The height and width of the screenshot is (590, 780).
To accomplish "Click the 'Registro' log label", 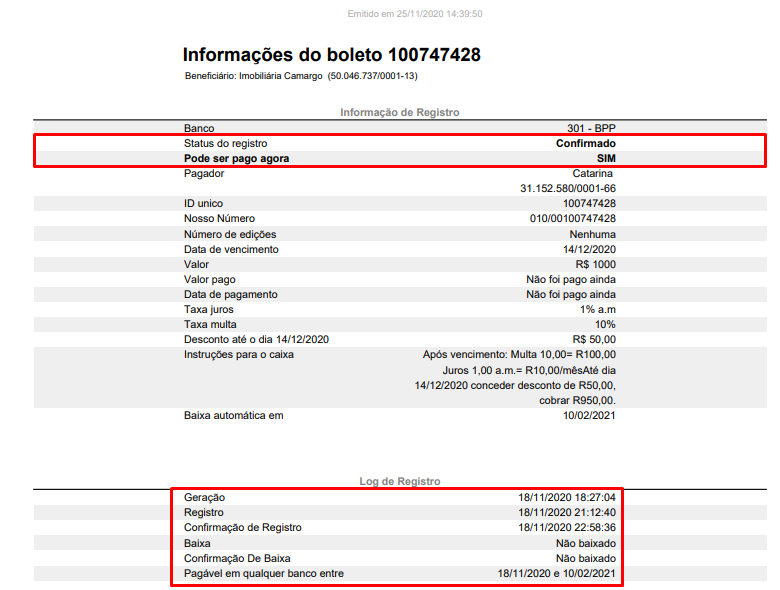I will (203, 512).
